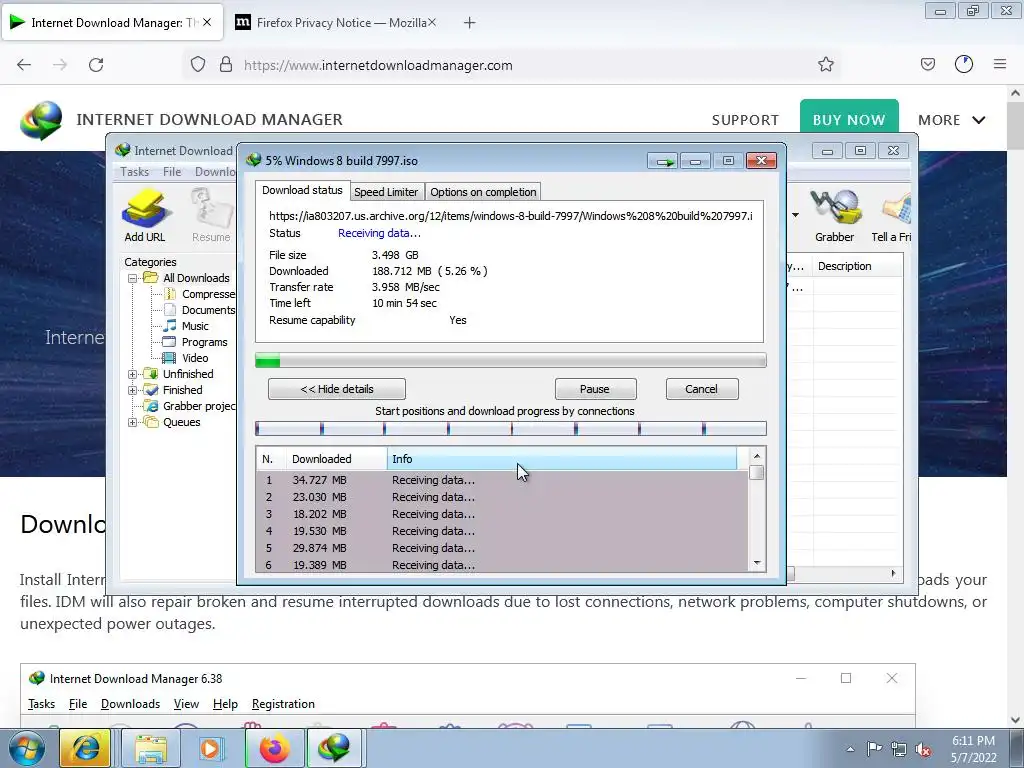Open the Windows Start button
The height and width of the screenshot is (768, 1024).
(27, 749)
